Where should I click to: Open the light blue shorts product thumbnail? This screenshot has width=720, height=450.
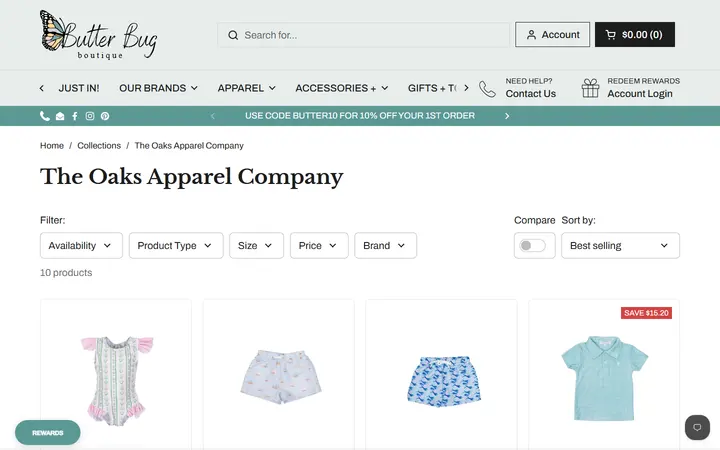click(x=281, y=377)
